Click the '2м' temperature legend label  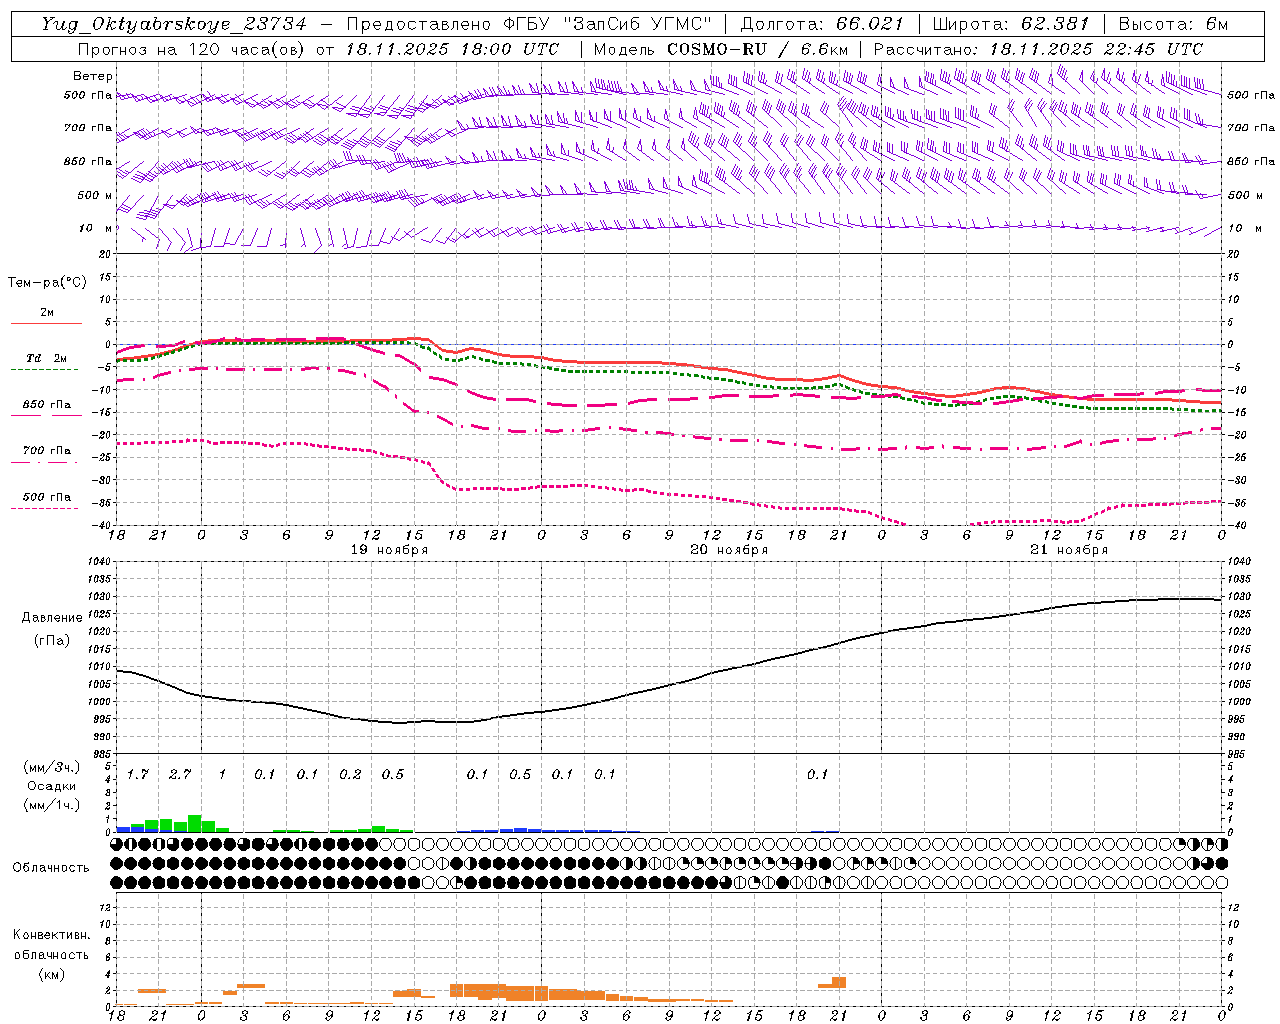47,313
